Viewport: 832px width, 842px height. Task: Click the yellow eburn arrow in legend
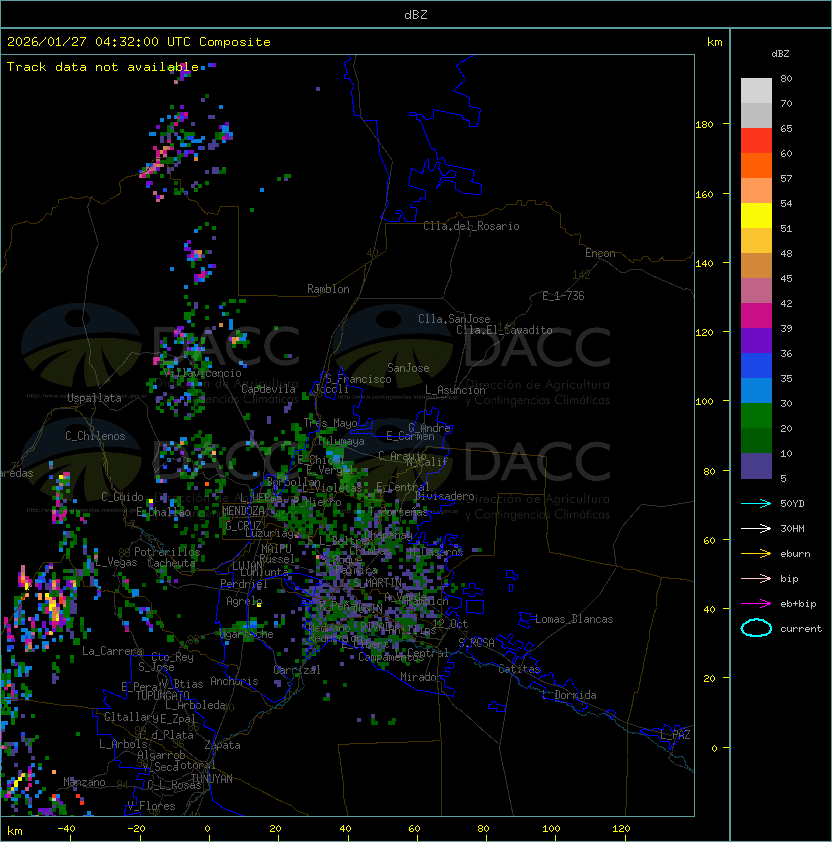pos(756,554)
